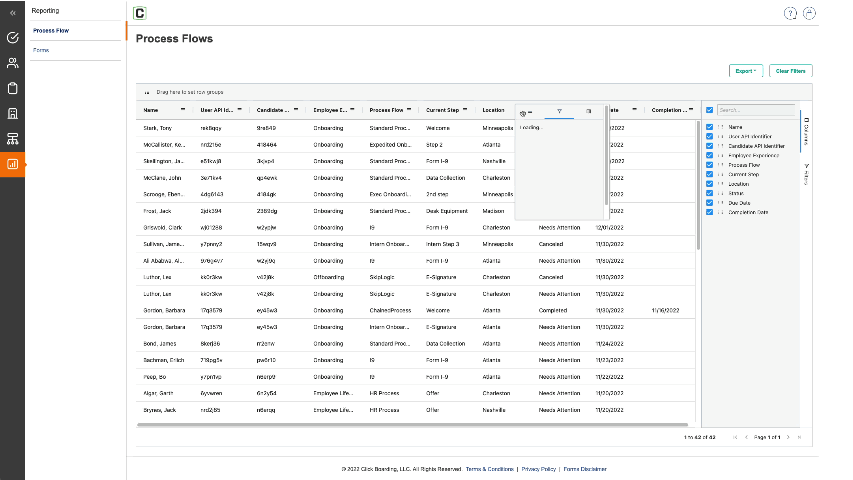Toggle the select-all columns checkbox

coord(709,110)
